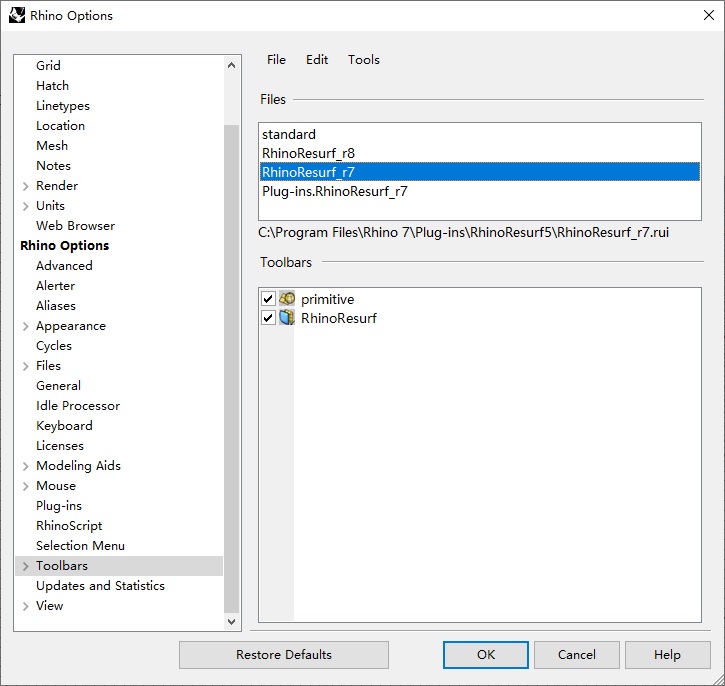Open the File menu

[276, 60]
